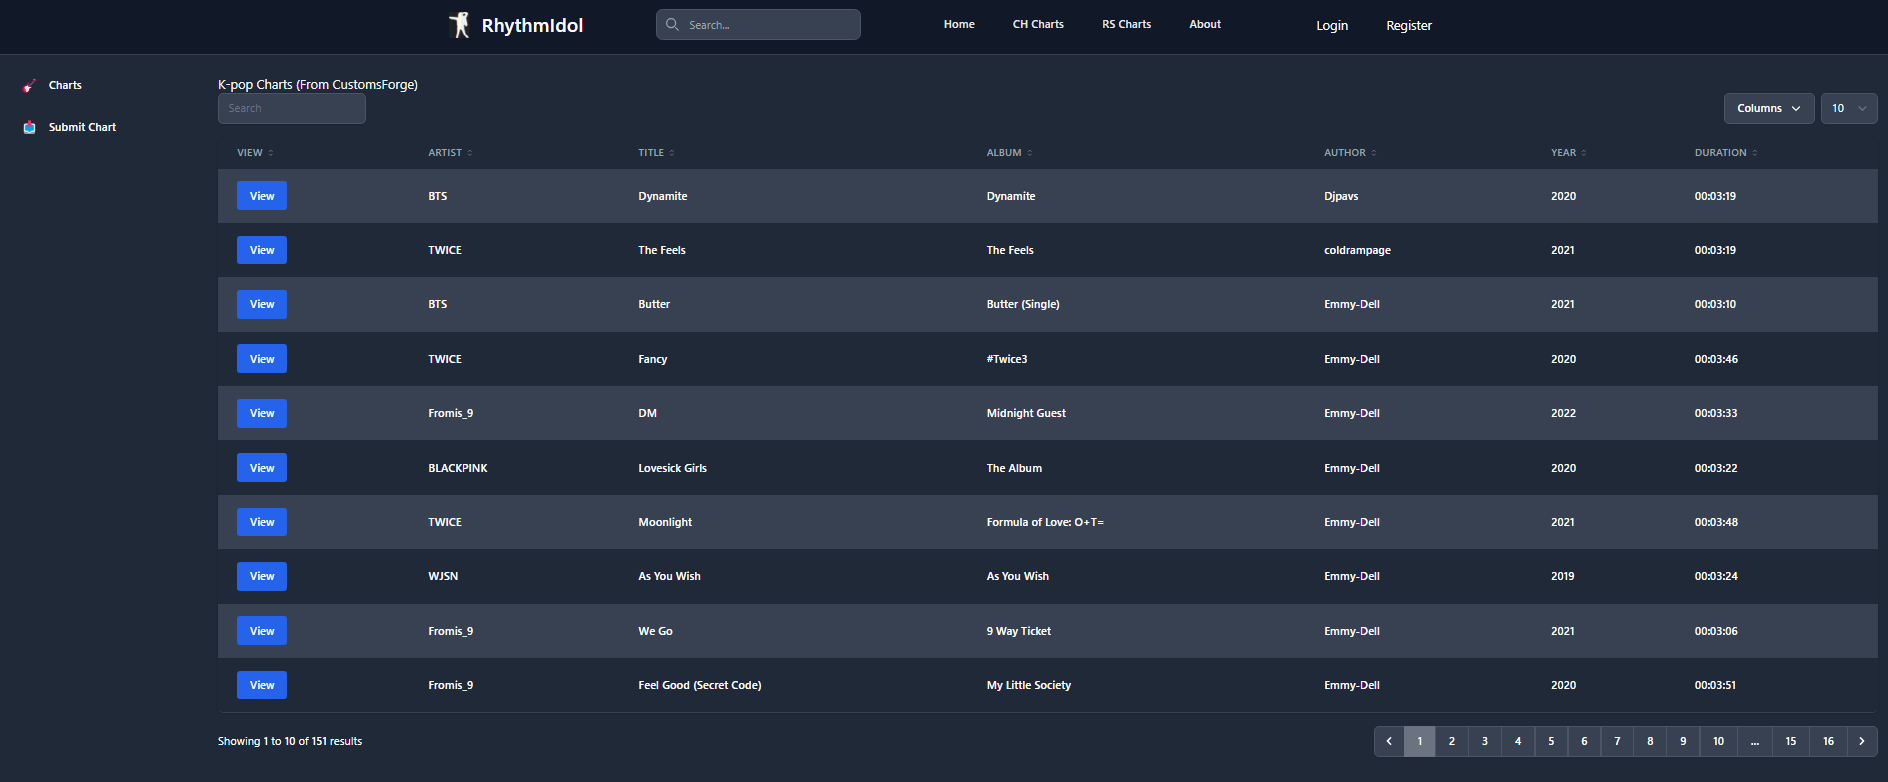Click the guitar icon next to Charts
This screenshot has width=1888, height=782.
click(30, 86)
